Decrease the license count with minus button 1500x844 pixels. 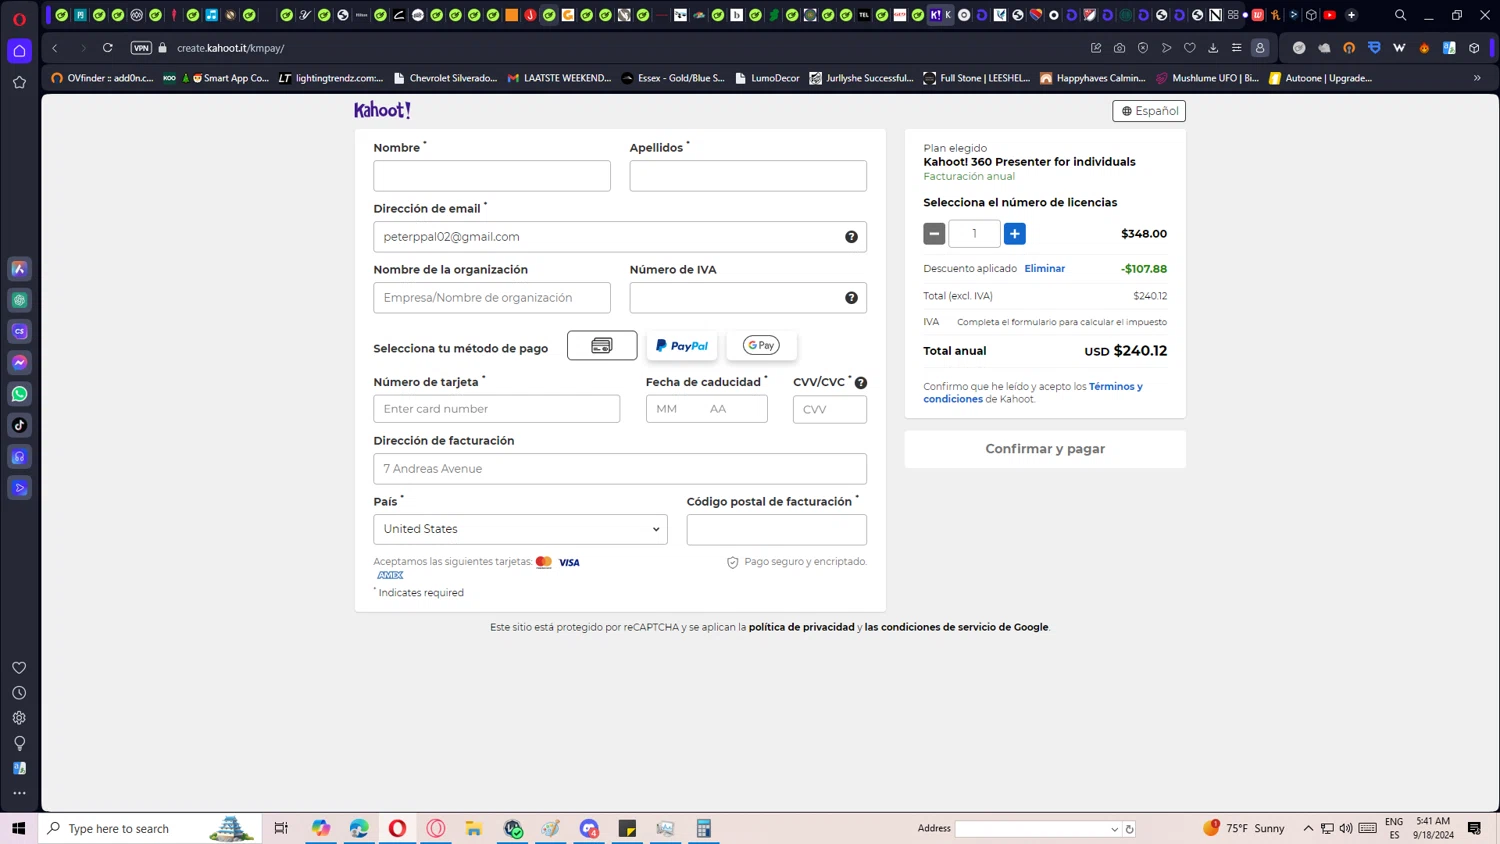click(934, 234)
